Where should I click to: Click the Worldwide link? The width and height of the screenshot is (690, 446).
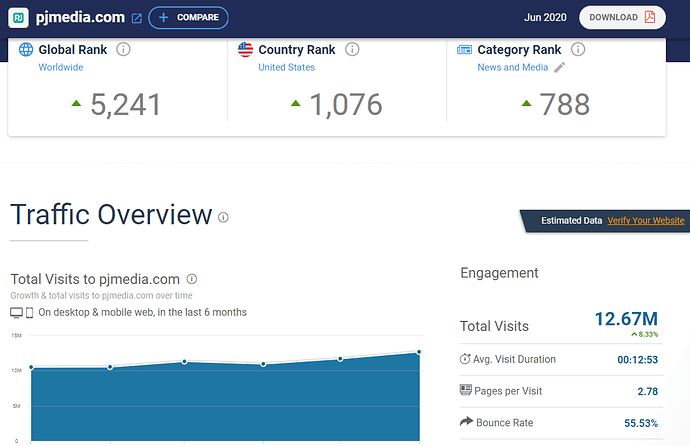point(61,67)
